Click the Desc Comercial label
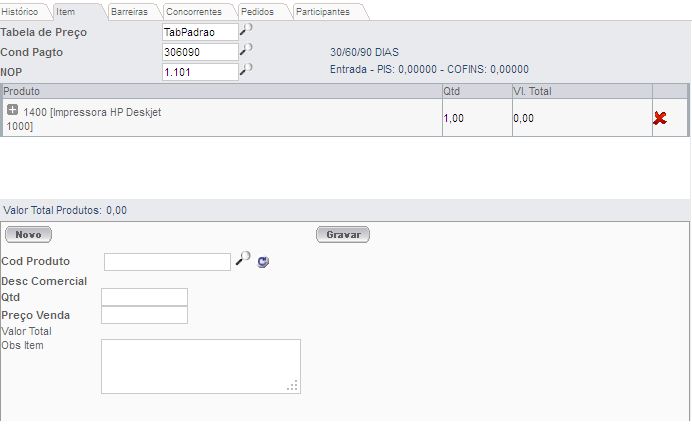Image resolution: width=692 pixels, height=429 pixels. click(x=44, y=281)
